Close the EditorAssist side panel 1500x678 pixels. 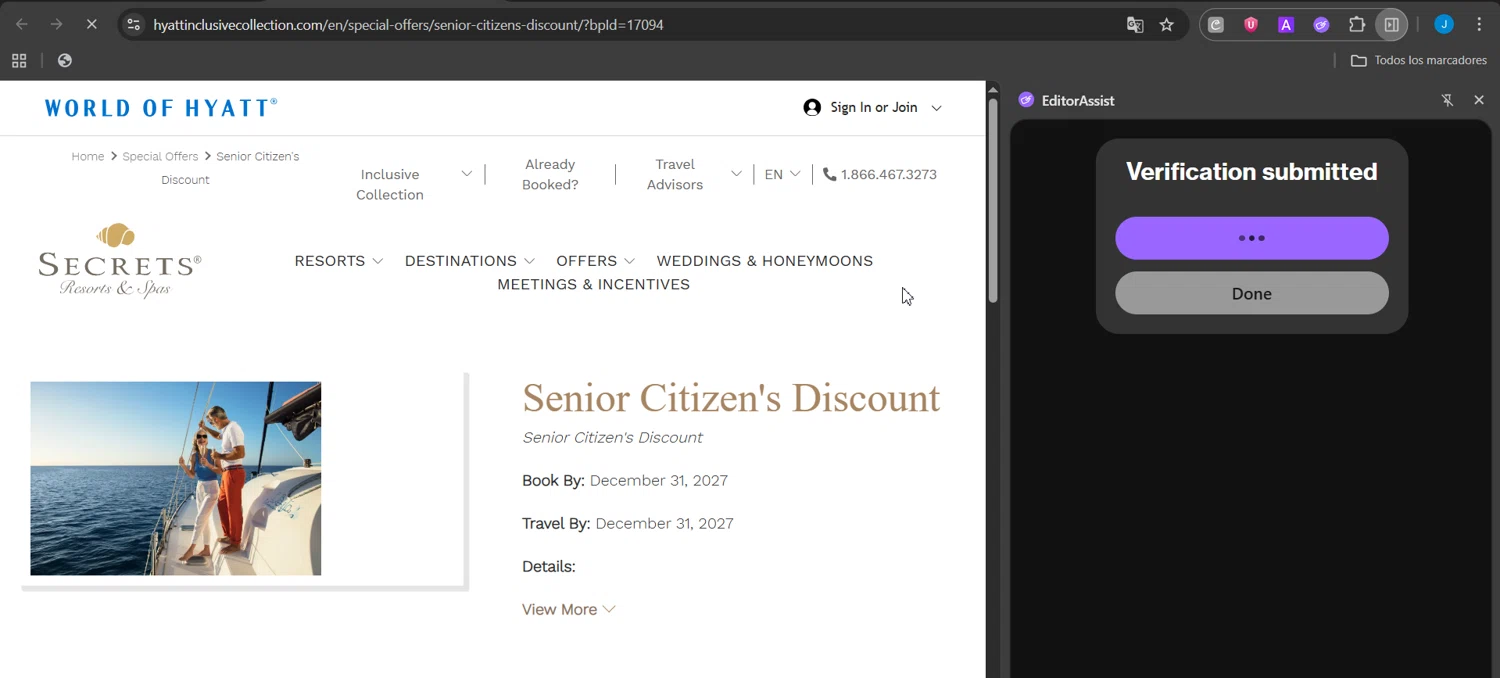click(x=1479, y=100)
